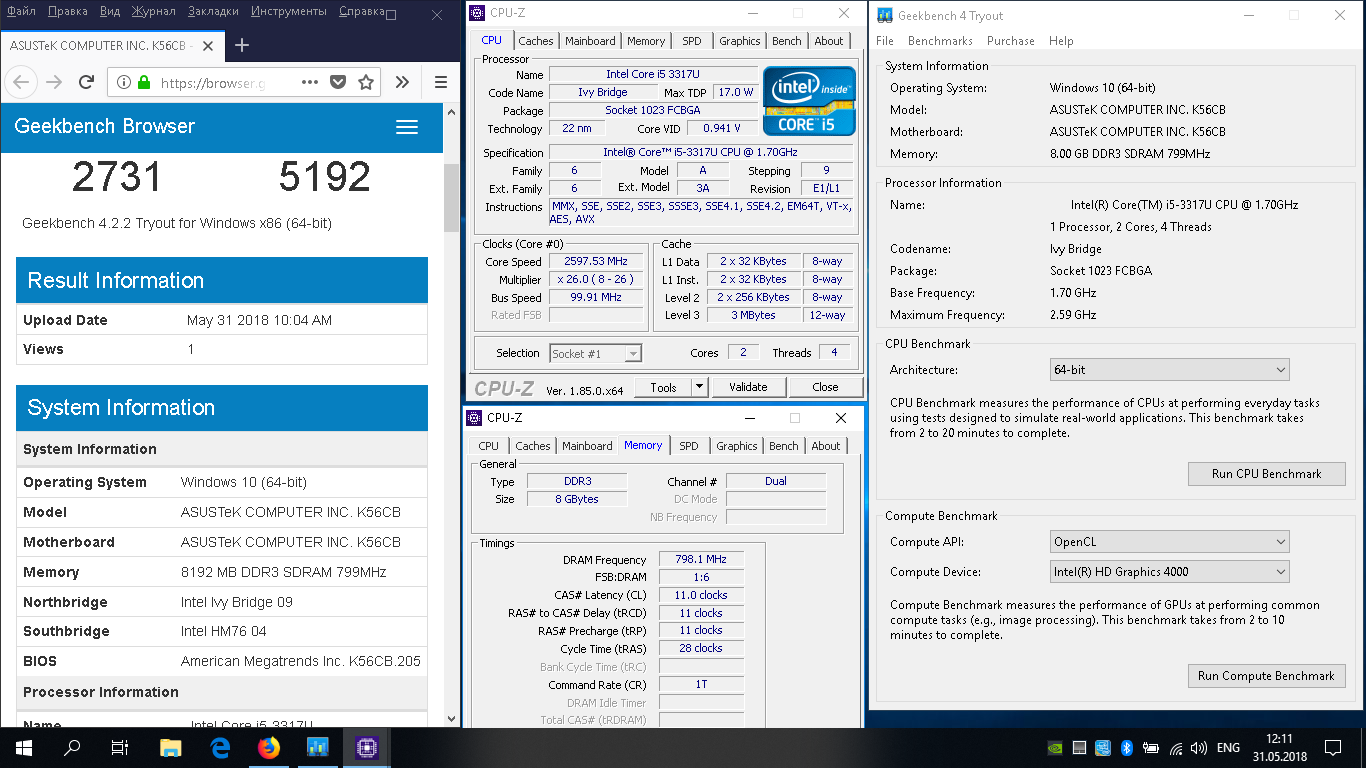Save page to Pocket

[x=338, y=83]
